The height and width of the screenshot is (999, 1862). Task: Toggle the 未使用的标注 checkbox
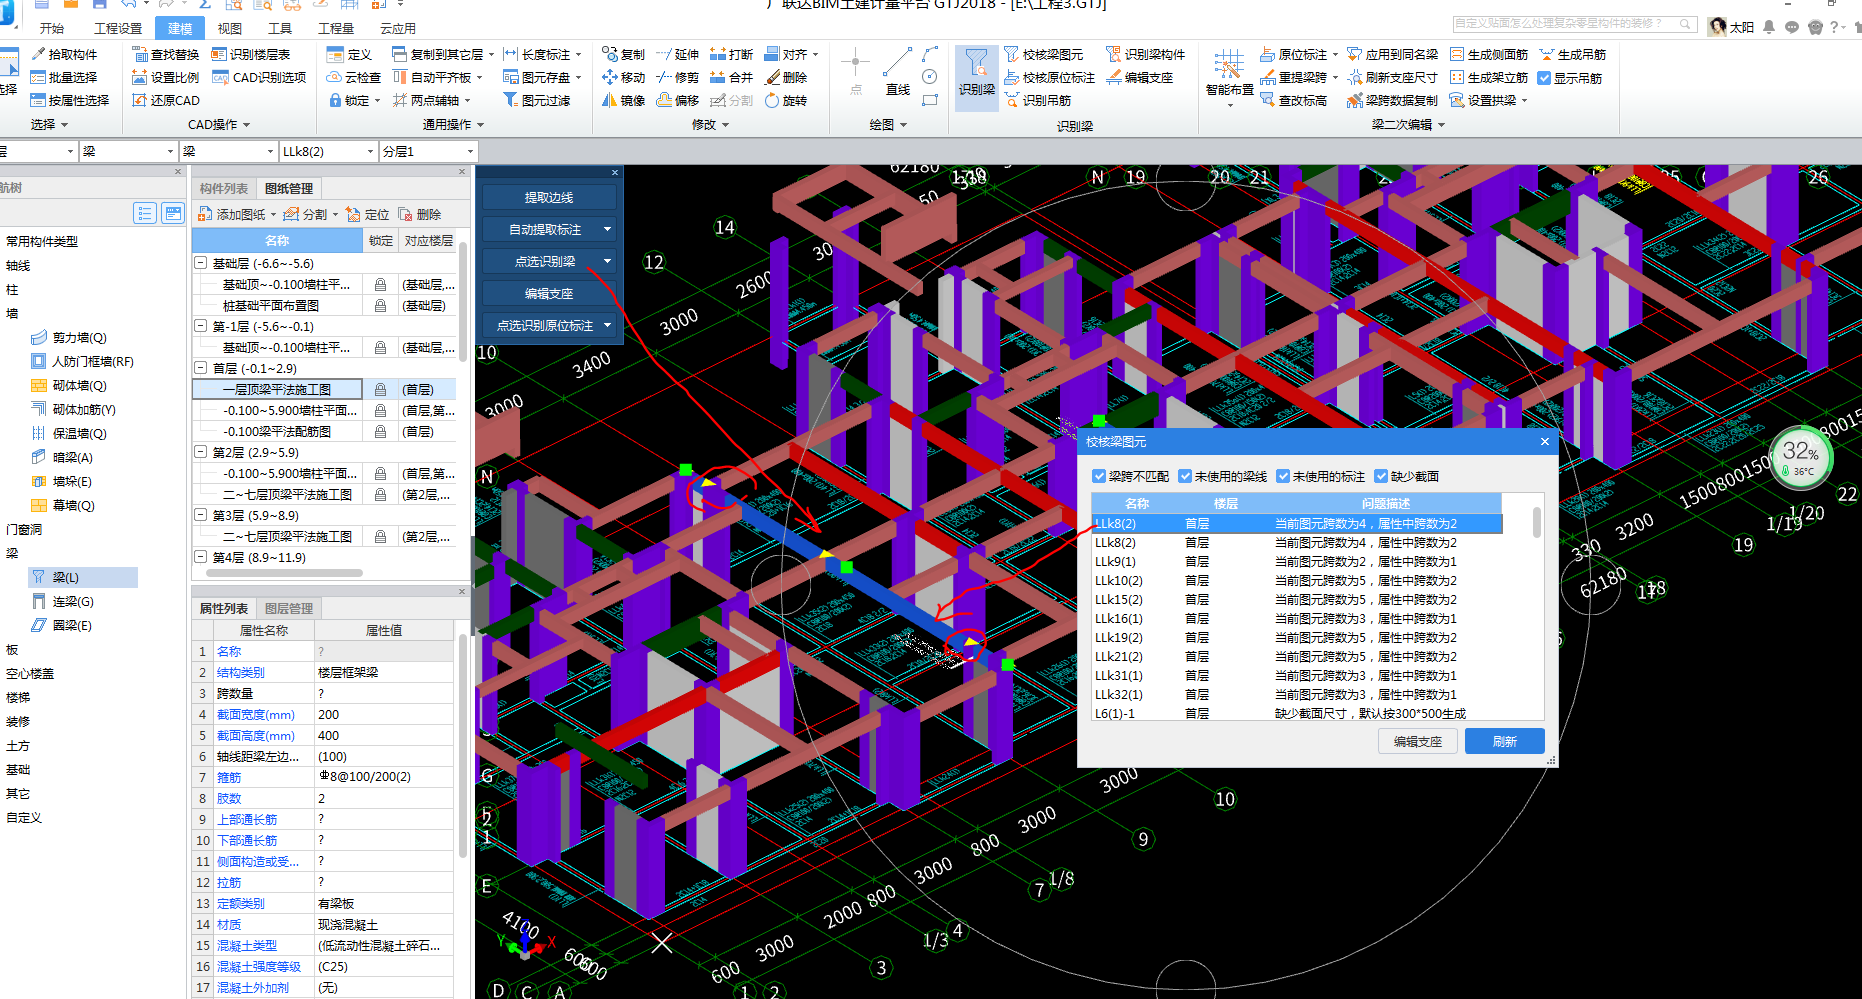(x=1283, y=476)
